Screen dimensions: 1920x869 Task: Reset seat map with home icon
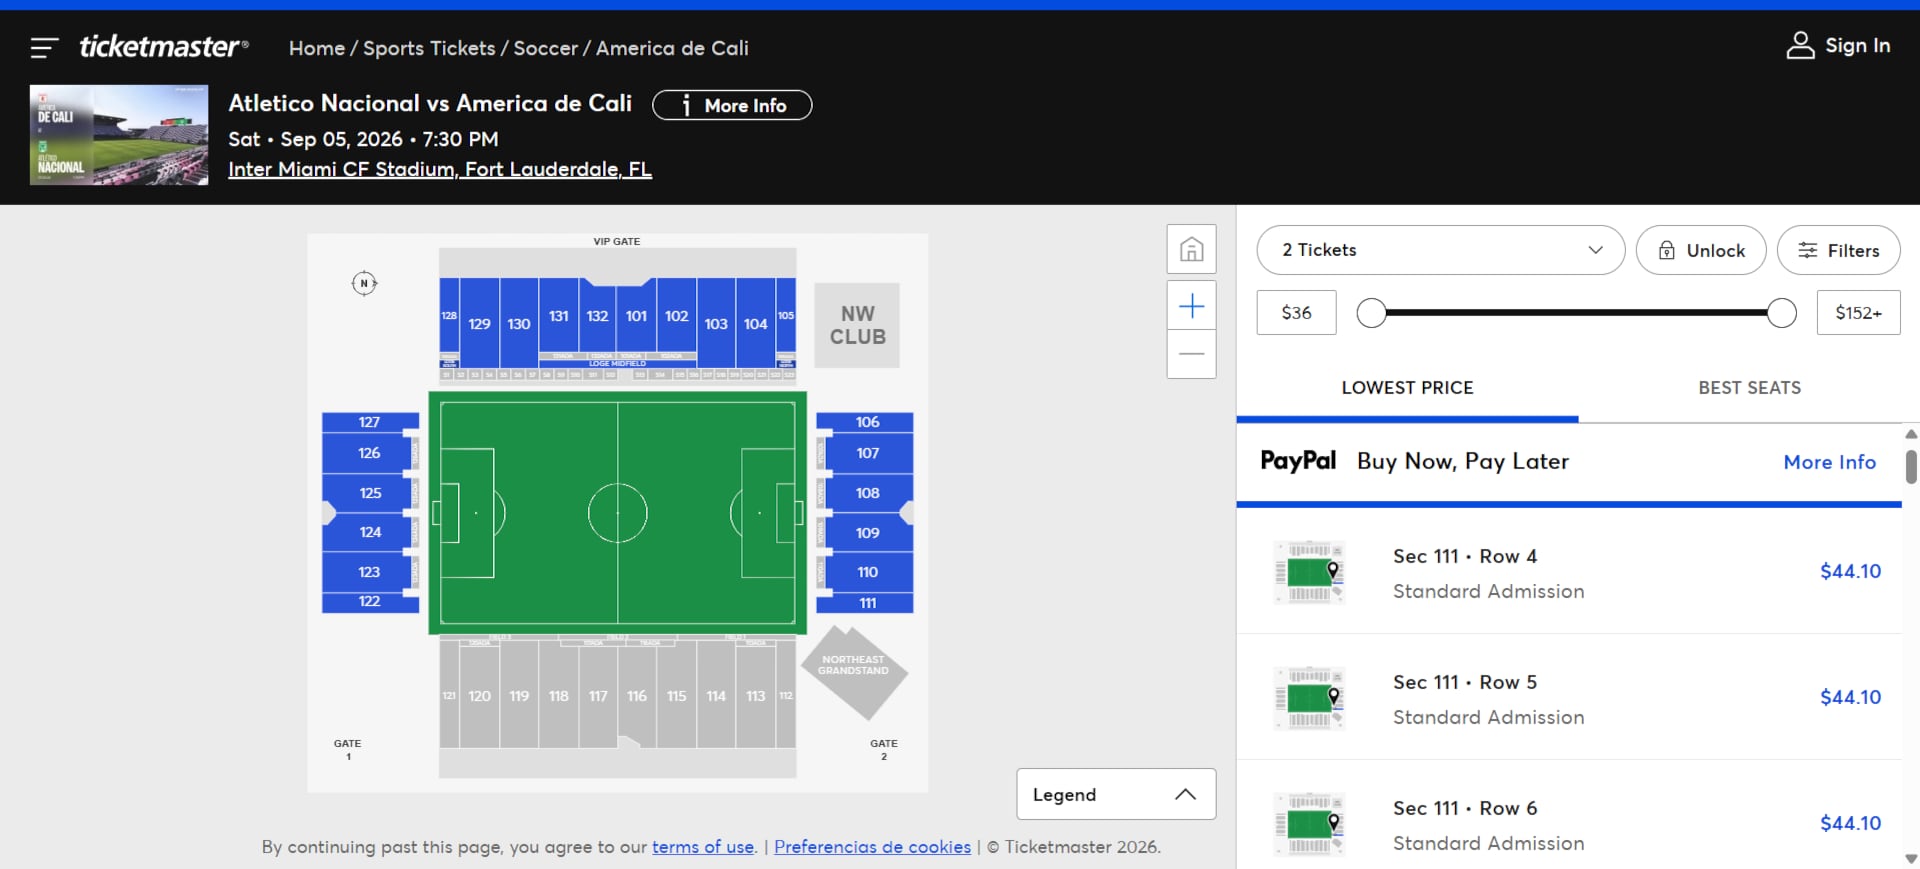point(1191,249)
